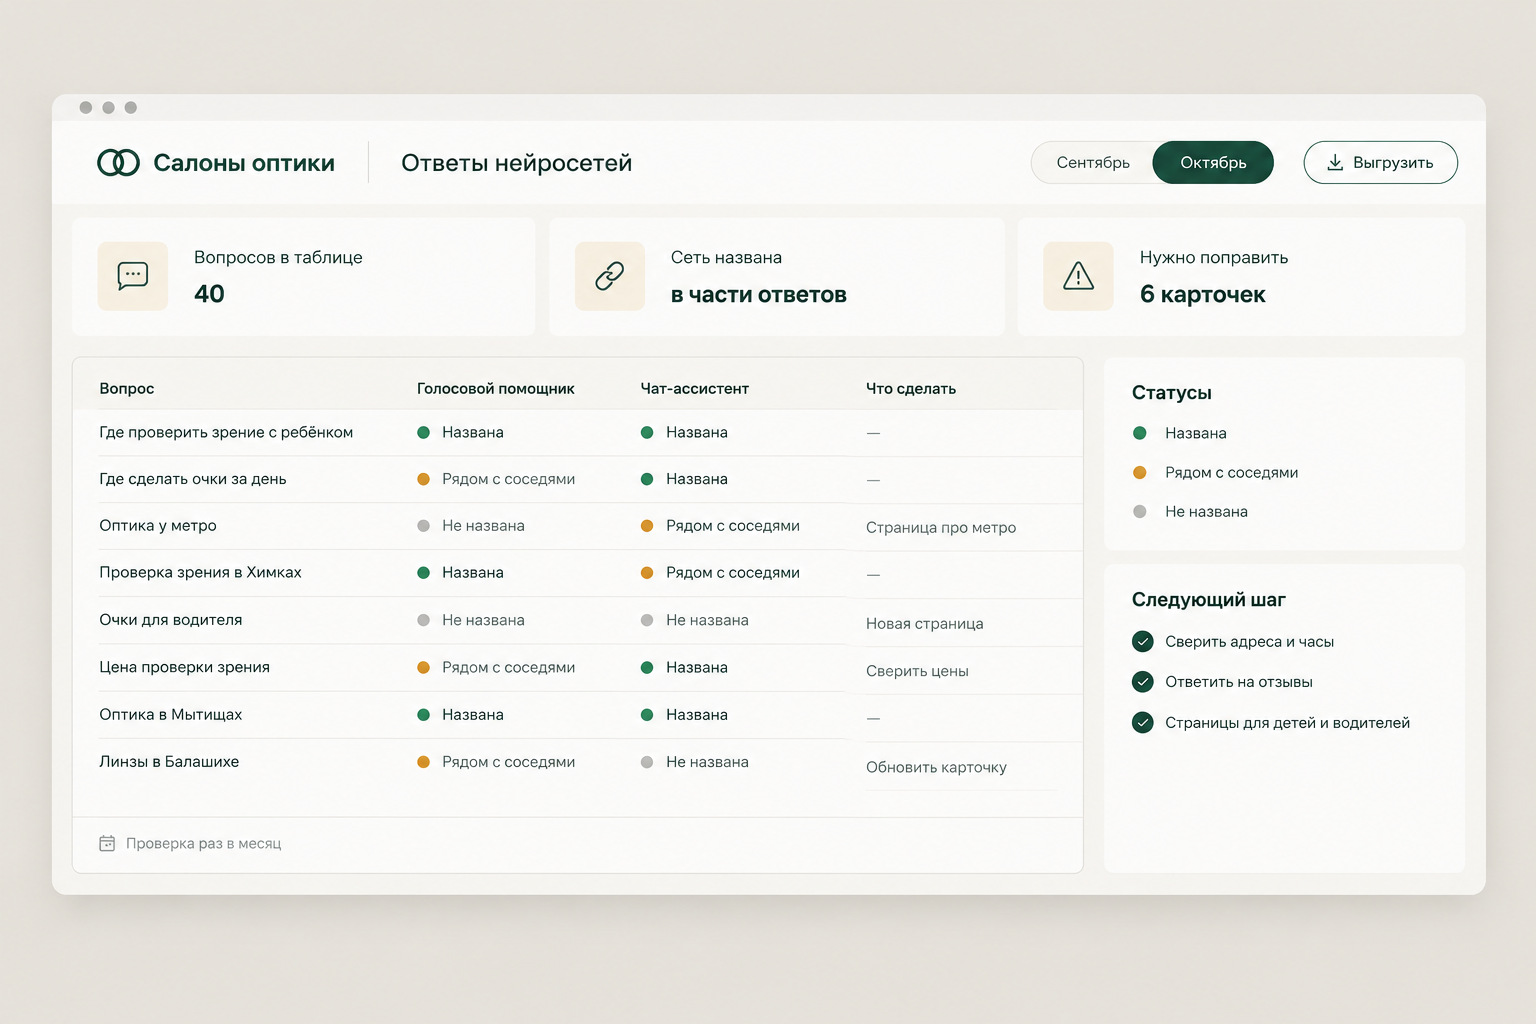This screenshot has width=1536, height=1024.
Task: Click the 'Голосовой помощник' column header
Action: [x=496, y=389]
